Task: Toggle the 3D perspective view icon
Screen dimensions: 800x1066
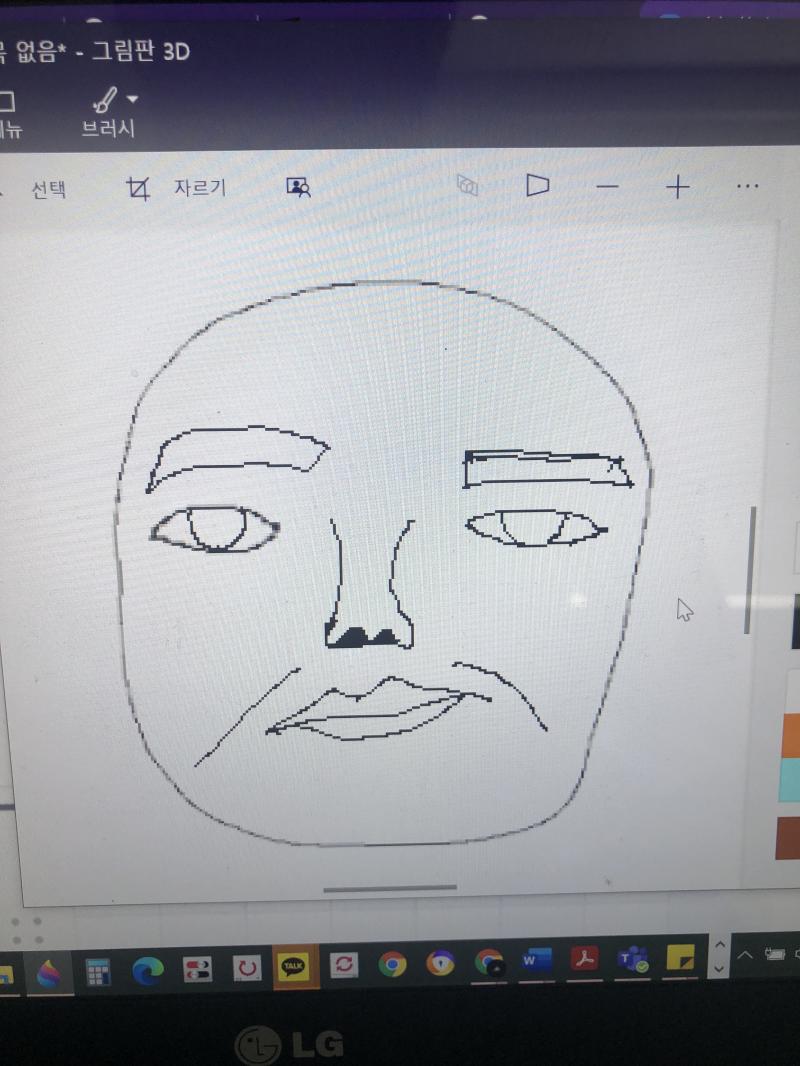Action: tap(538, 185)
